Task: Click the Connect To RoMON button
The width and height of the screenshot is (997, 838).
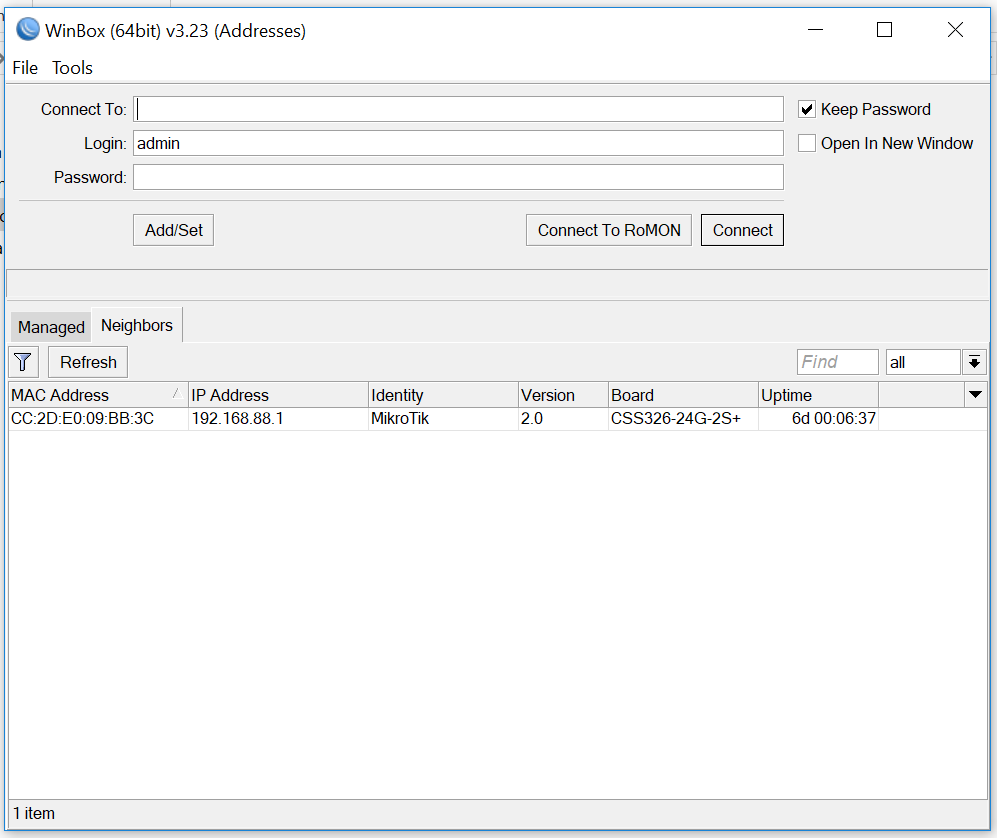Action: [609, 230]
